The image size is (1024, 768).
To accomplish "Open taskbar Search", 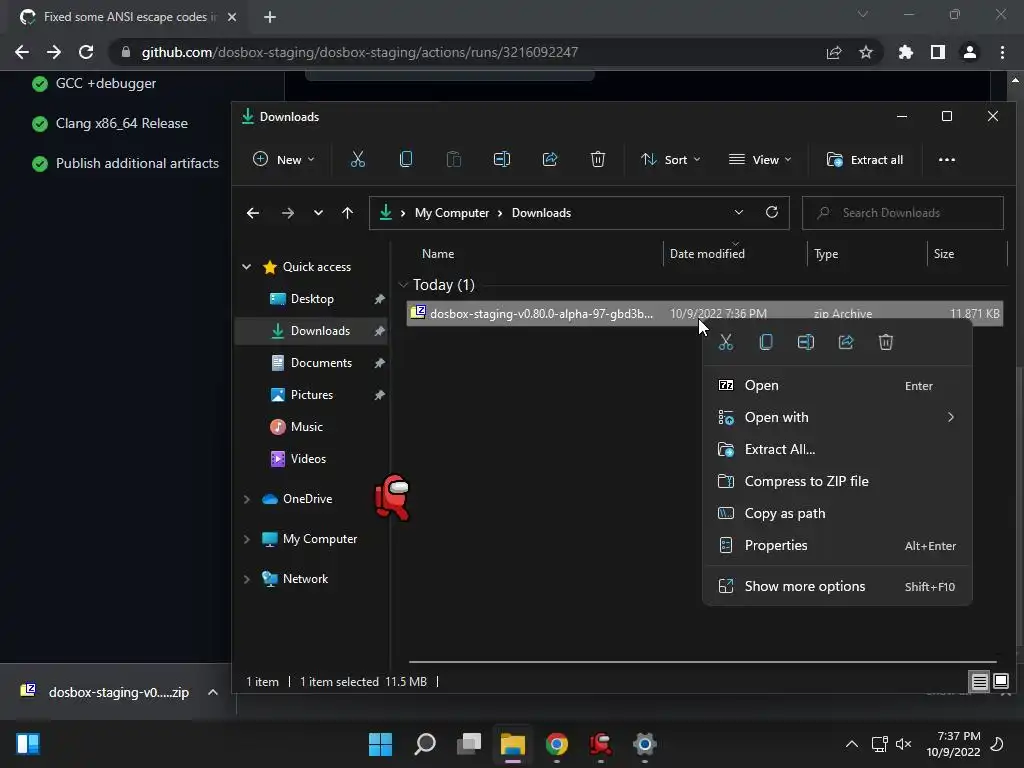I will (x=424, y=744).
